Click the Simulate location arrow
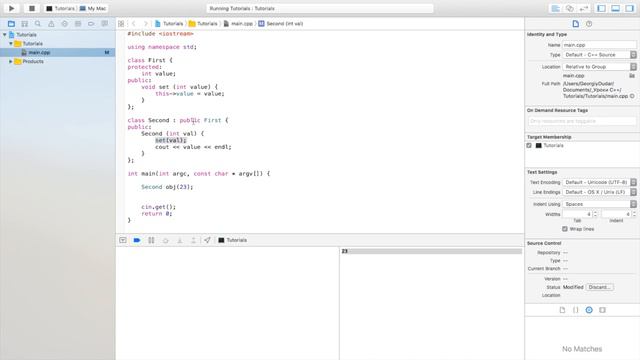Viewport: 640px width, 360px height. (x=207, y=240)
